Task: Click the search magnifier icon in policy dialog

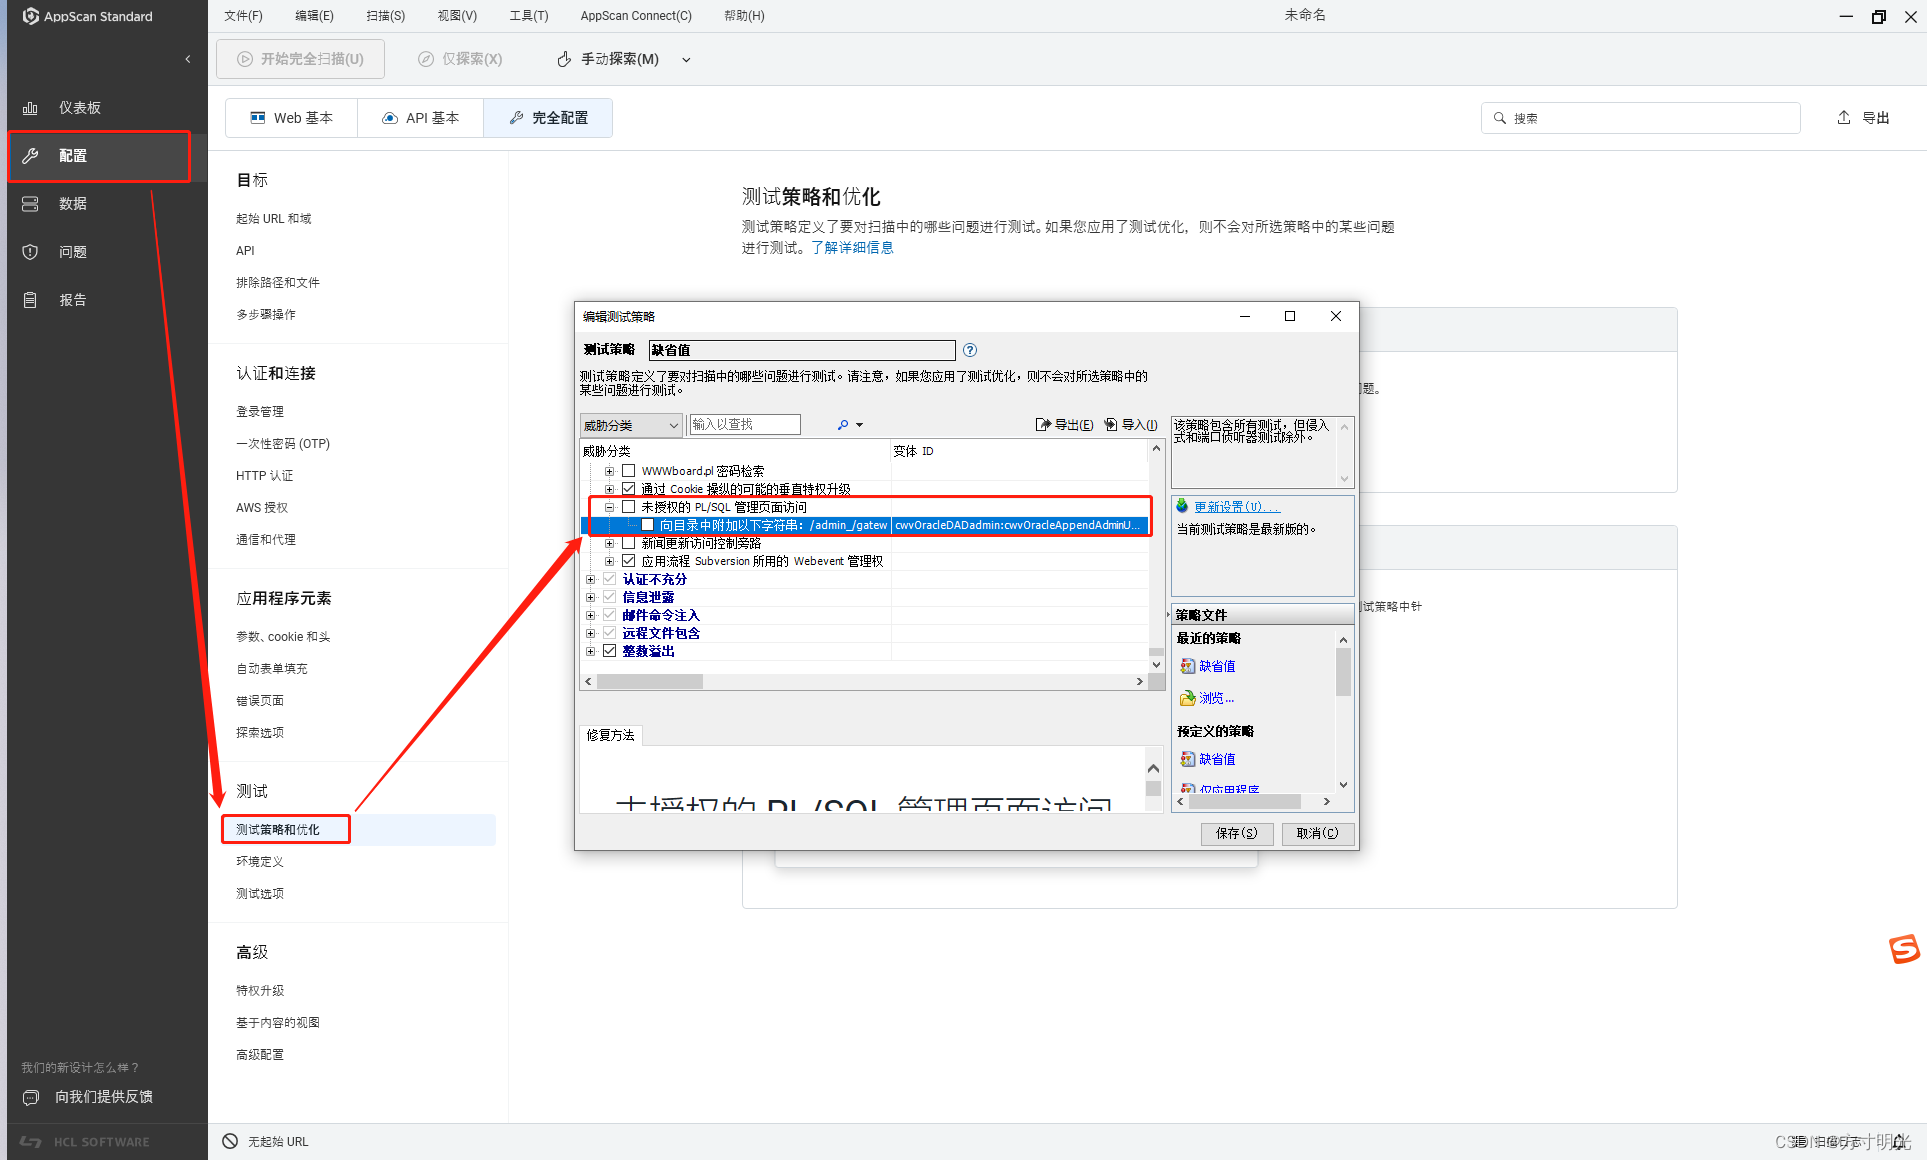Action: [843, 425]
